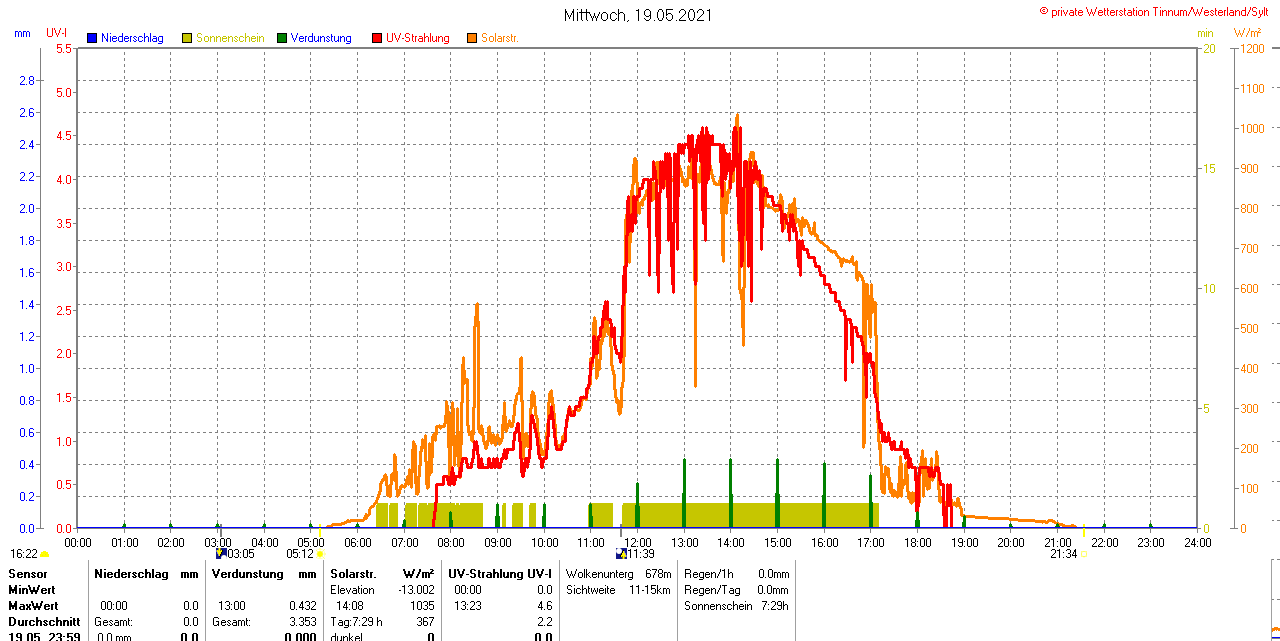Click the sunset marker below 21:34
The image size is (1280, 641).
pyautogui.click(x=1084, y=555)
